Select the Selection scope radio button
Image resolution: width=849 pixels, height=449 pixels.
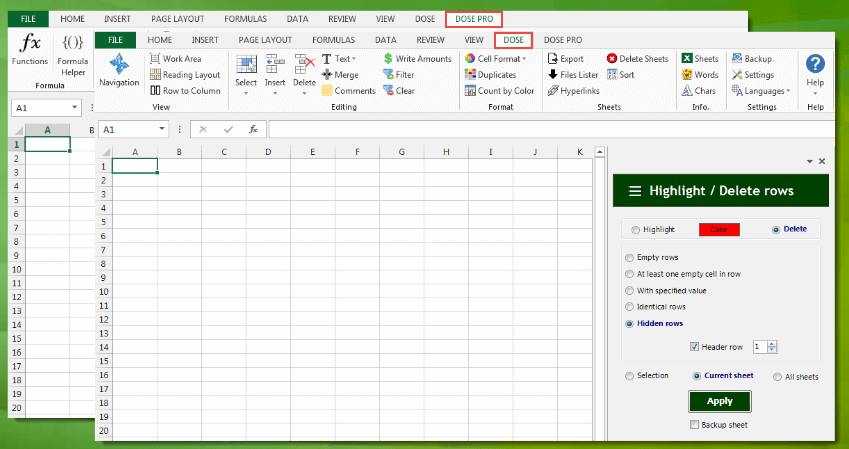tap(629, 376)
